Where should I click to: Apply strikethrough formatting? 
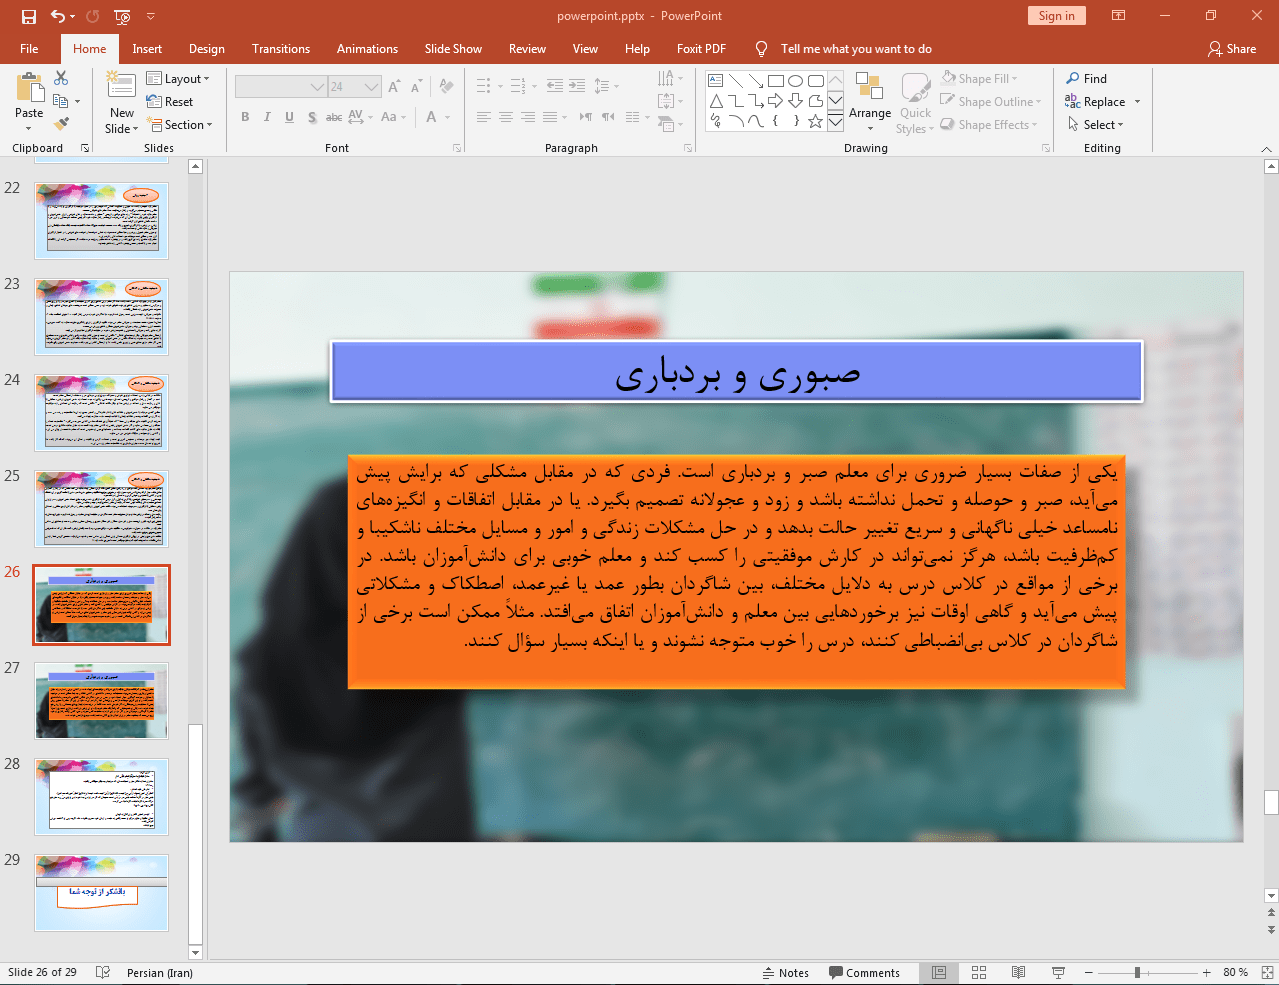(334, 117)
